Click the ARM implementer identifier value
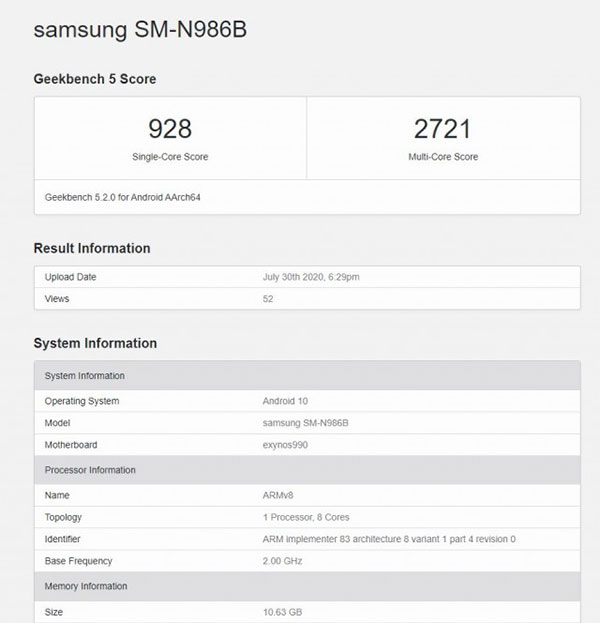The width and height of the screenshot is (600, 623). click(388, 539)
